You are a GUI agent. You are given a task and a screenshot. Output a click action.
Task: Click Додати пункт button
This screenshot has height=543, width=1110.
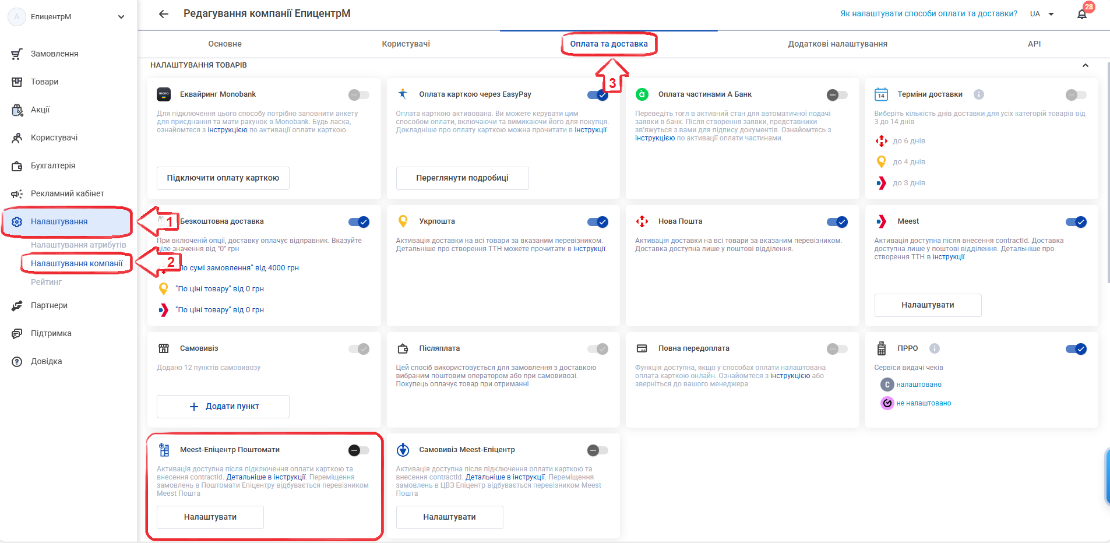click(x=223, y=406)
